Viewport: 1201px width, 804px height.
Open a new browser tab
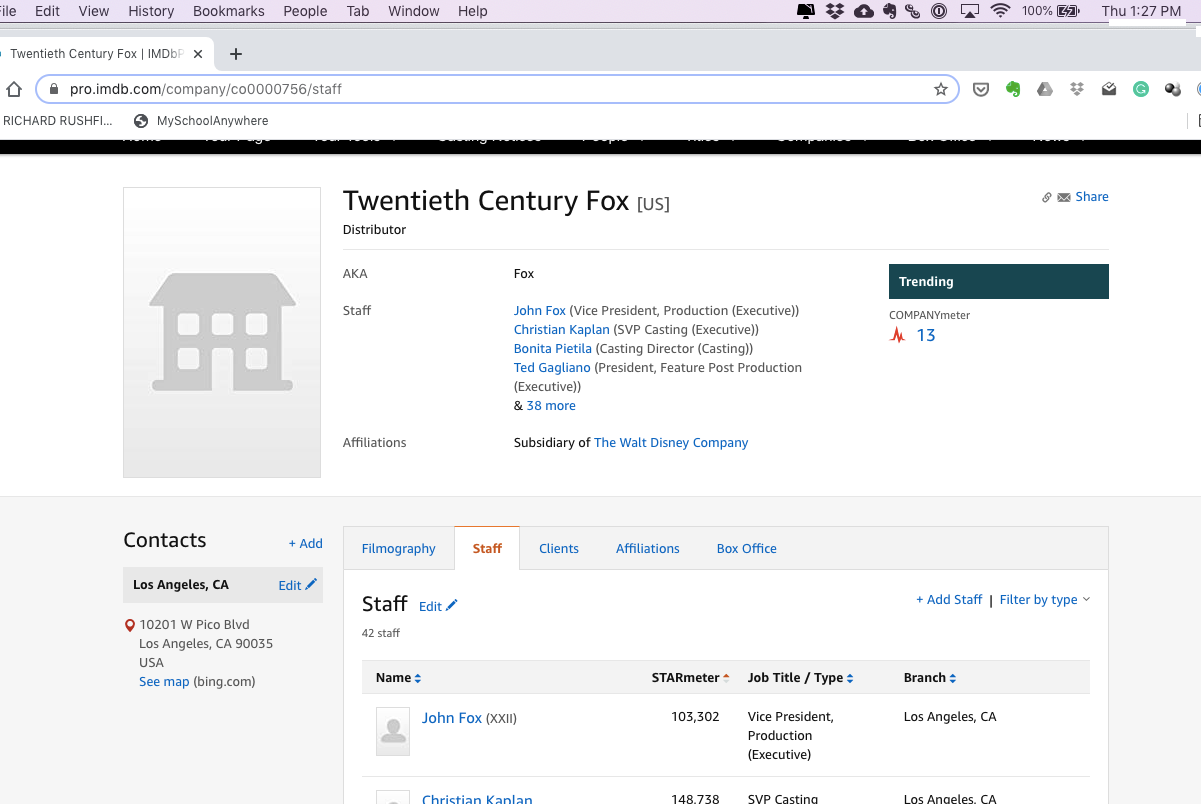pyautogui.click(x=236, y=54)
